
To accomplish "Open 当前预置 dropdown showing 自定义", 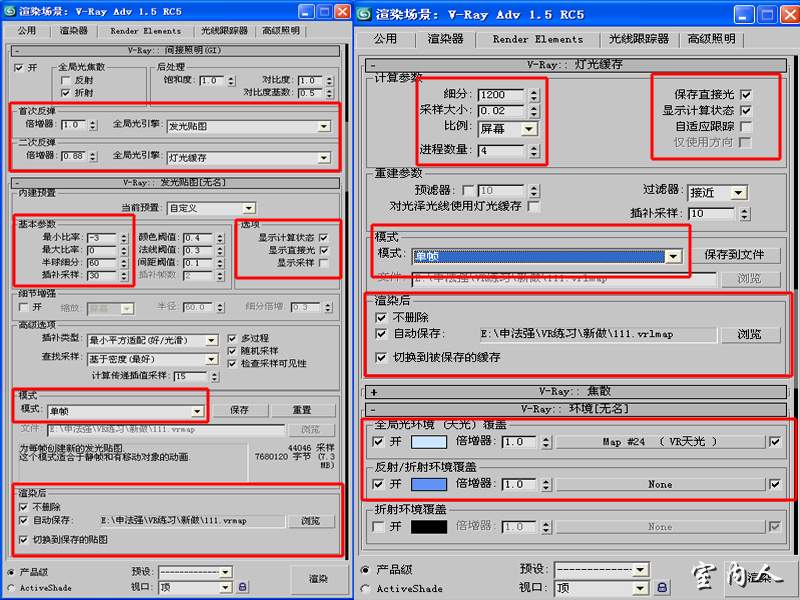I will [211, 208].
